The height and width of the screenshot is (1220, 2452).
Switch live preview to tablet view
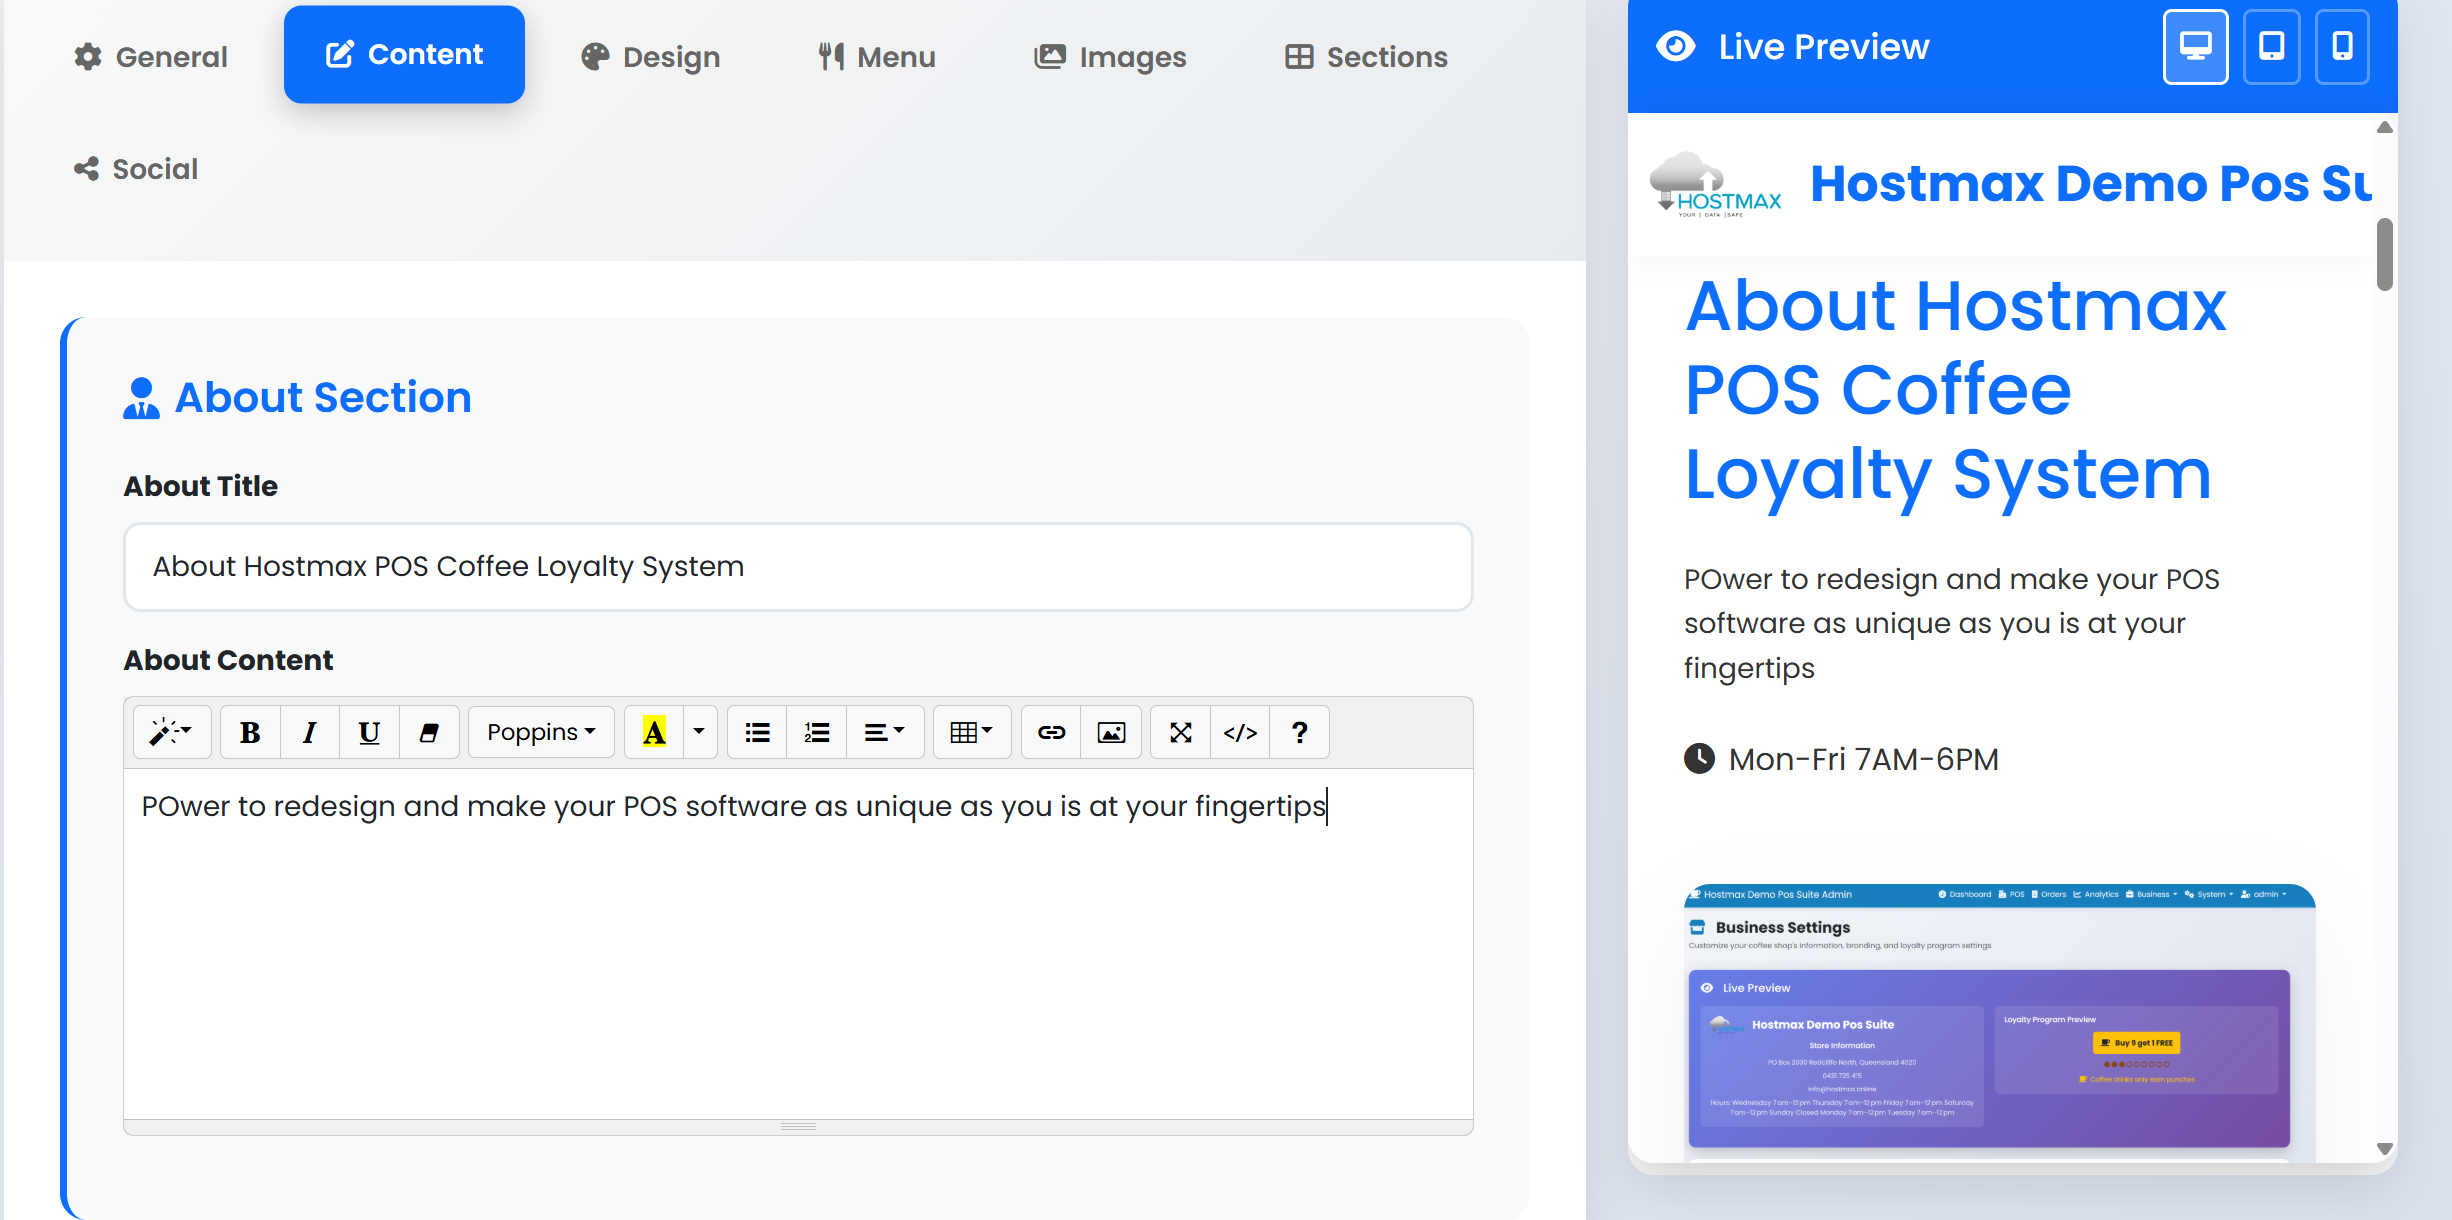[x=2271, y=47]
